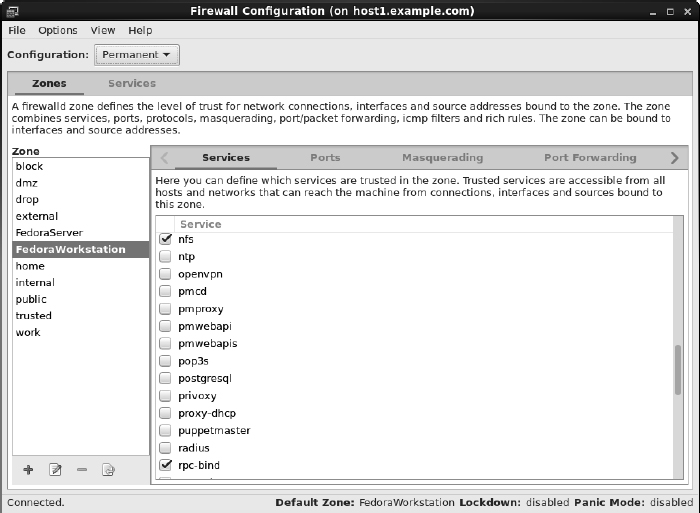The width and height of the screenshot is (700, 513).
Task: Select the work zone
Action: (81, 332)
